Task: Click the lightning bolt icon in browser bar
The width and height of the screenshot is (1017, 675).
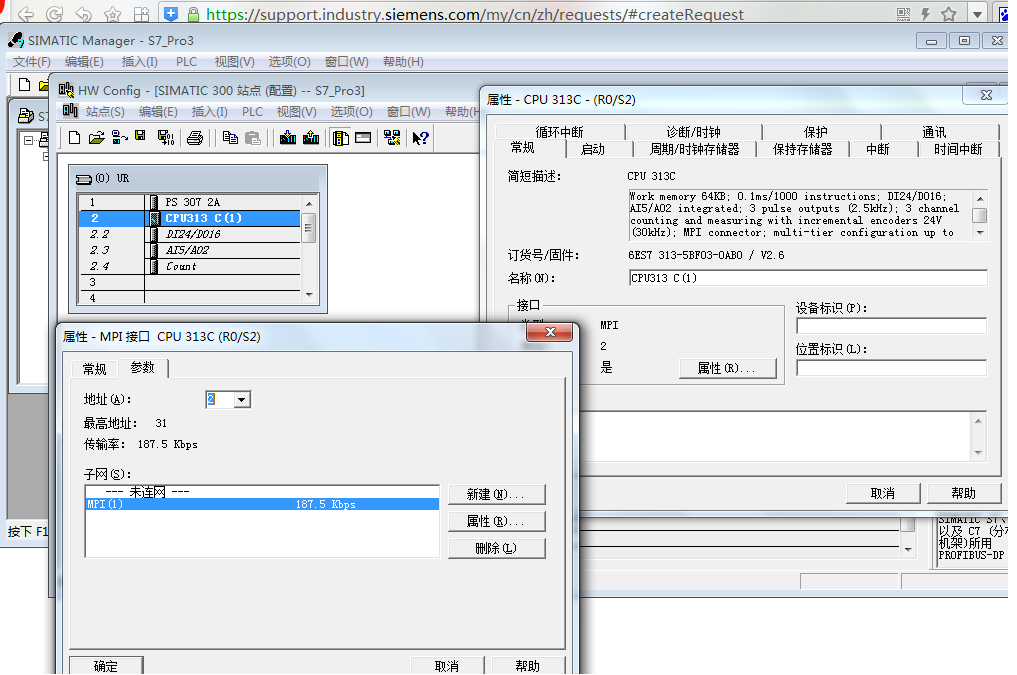Action: (x=926, y=14)
